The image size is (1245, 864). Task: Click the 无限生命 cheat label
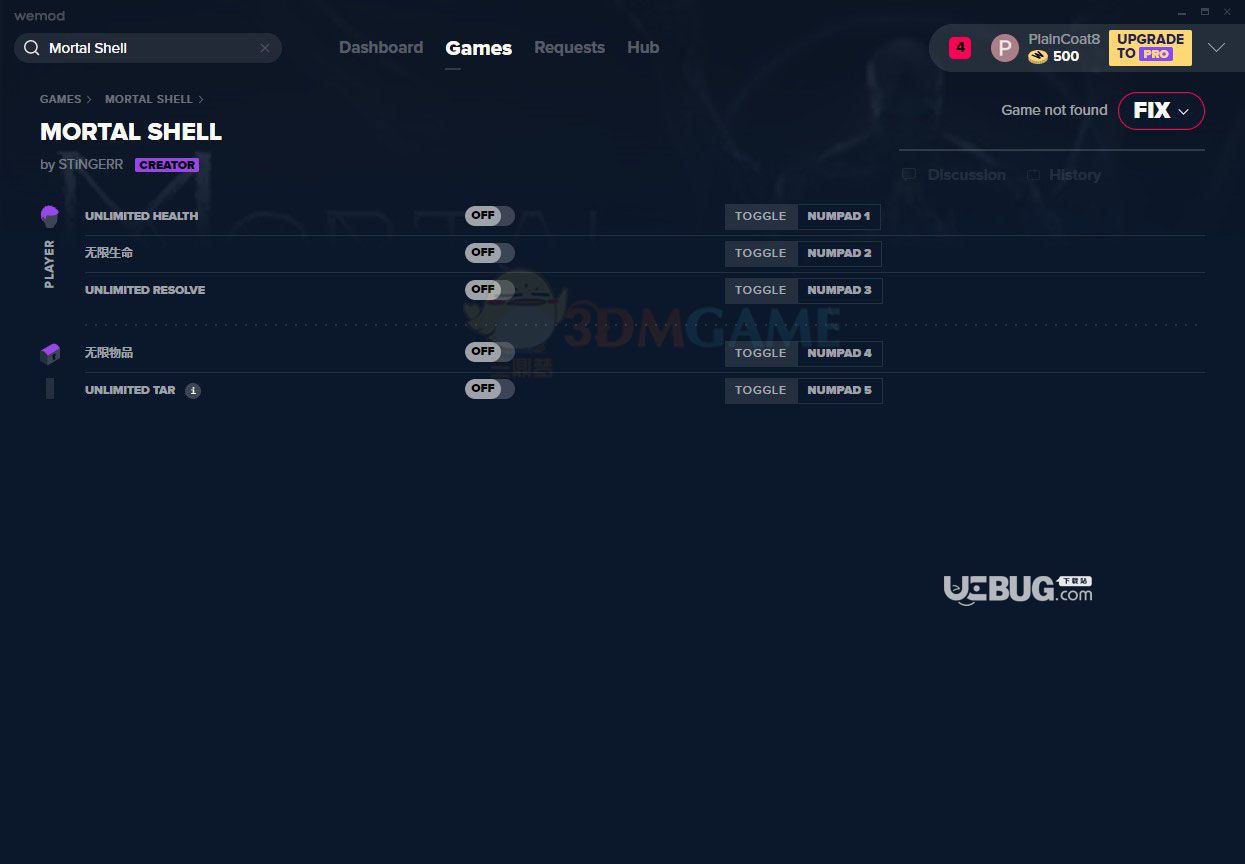(x=109, y=253)
